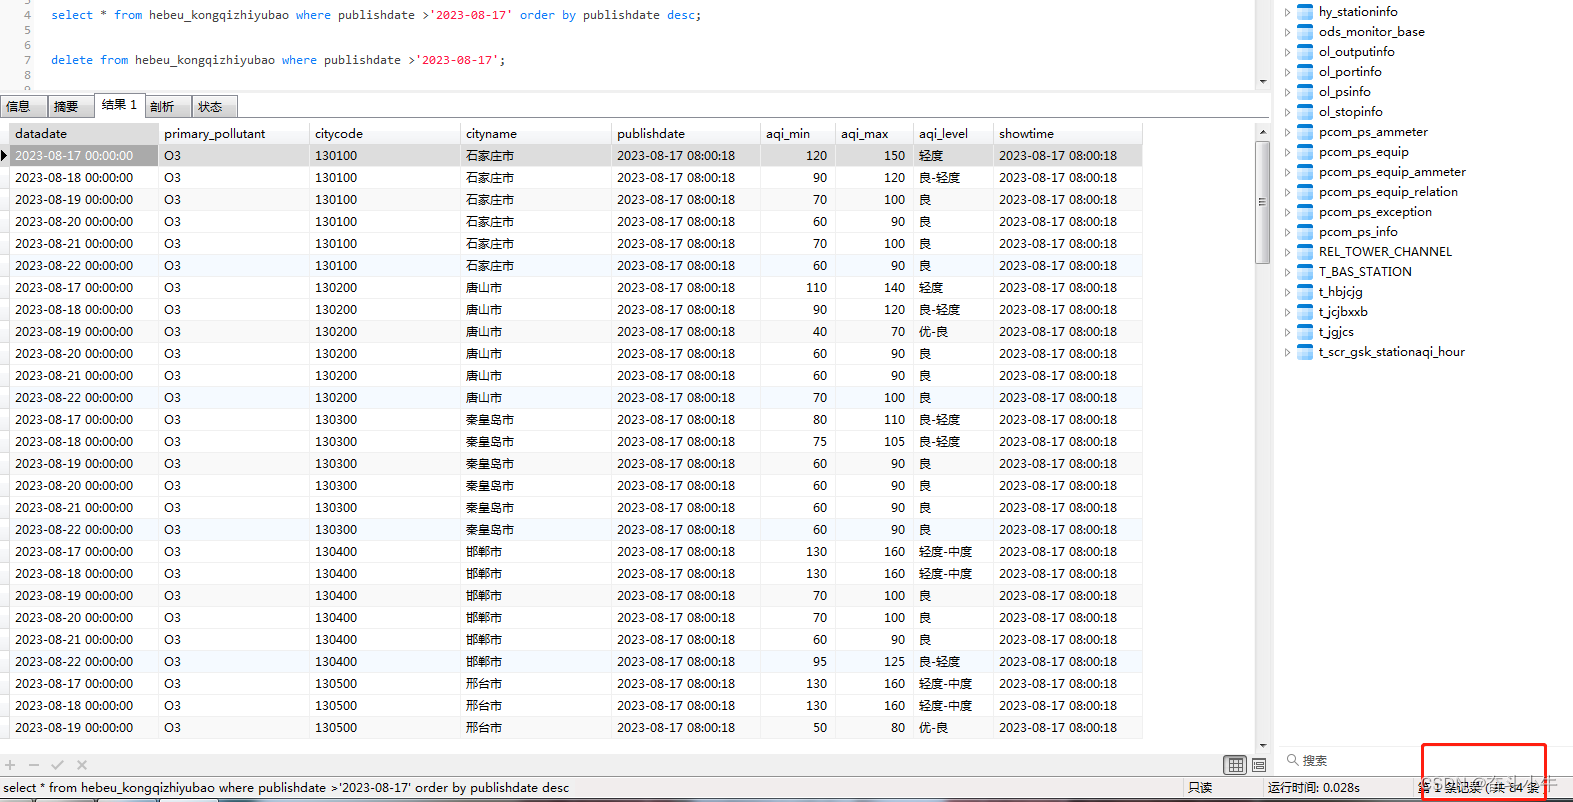1573x802 pixels.
Task: Click the pcom_ps_equip_ammeter table icon
Action: 1305,172
